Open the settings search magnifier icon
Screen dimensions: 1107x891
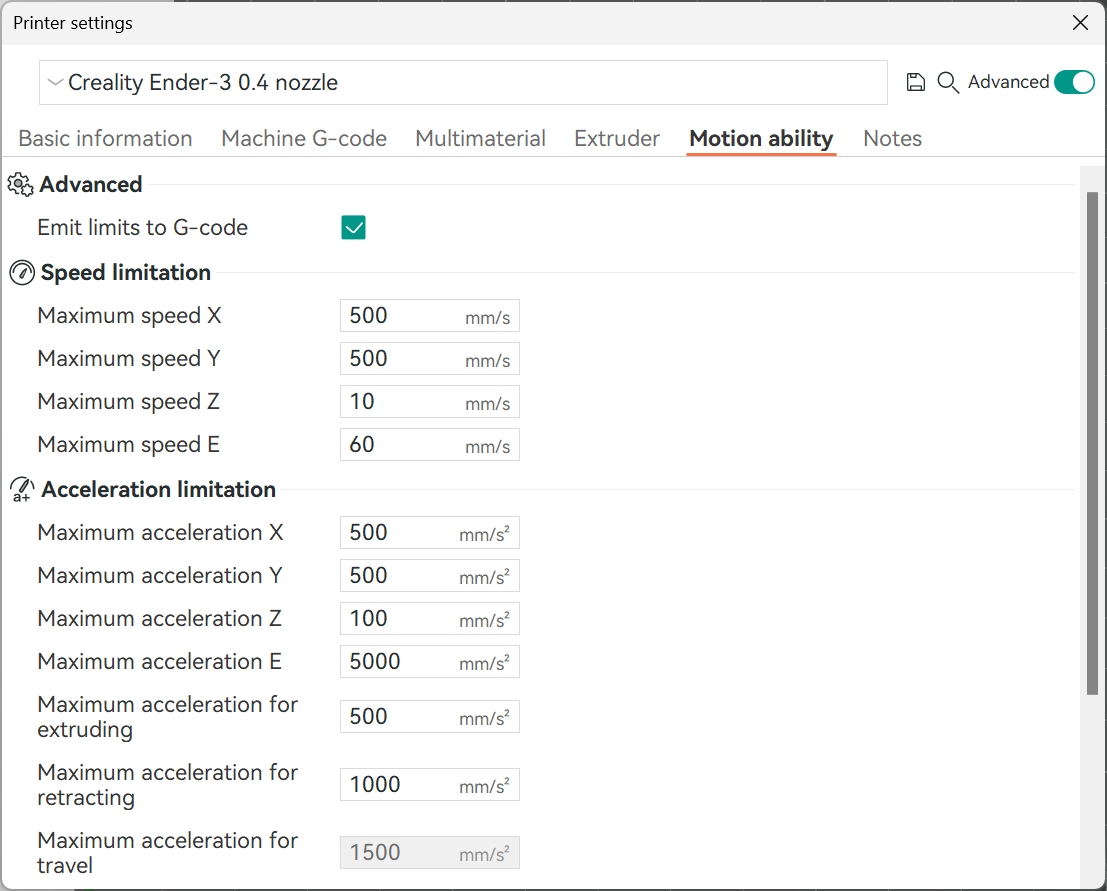point(947,83)
